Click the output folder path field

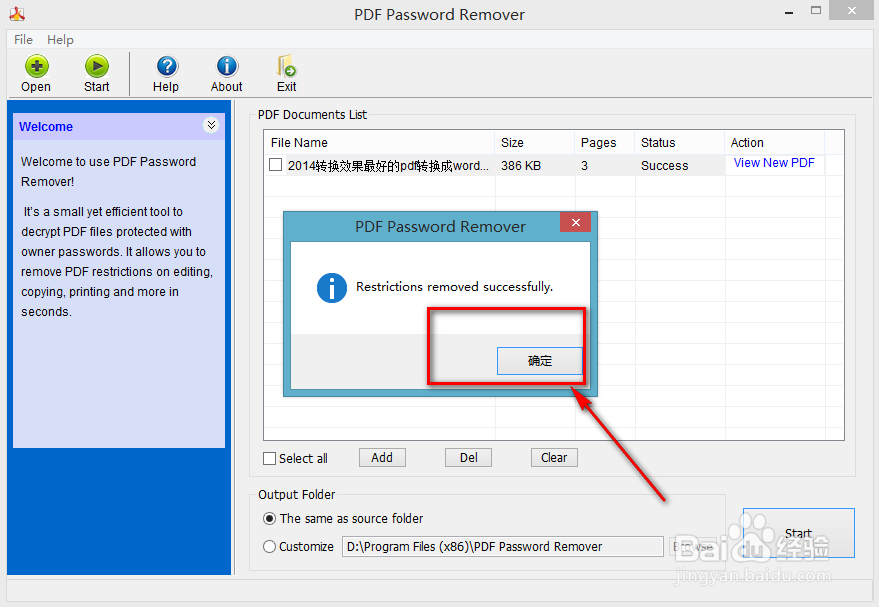pos(503,546)
